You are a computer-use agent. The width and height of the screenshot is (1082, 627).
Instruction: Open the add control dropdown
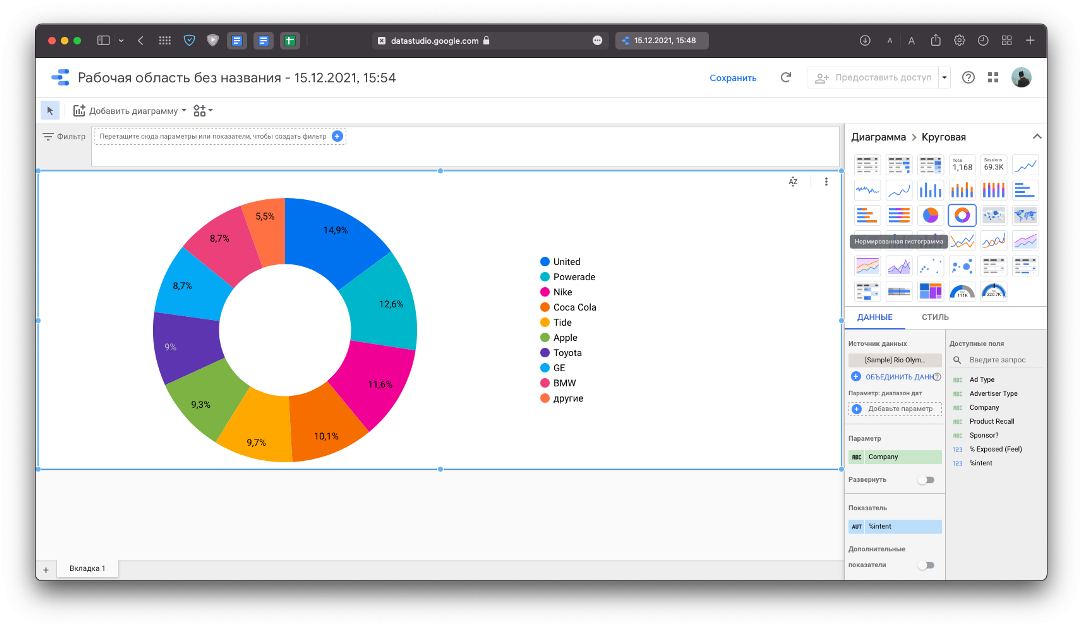203,110
